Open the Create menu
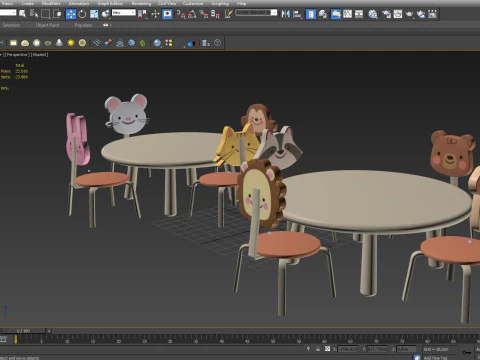This screenshot has height=360, width=480. point(27,3)
